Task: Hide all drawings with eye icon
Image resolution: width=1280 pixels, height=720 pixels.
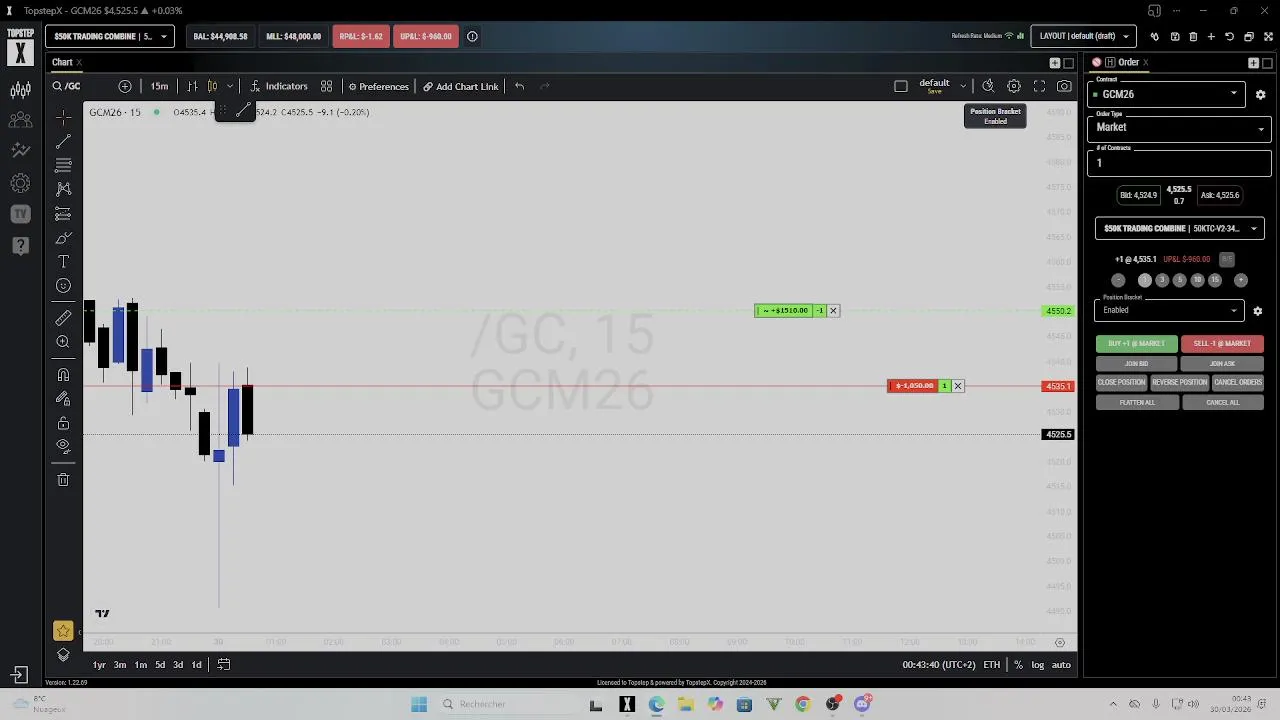Action: [x=63, y=446]
